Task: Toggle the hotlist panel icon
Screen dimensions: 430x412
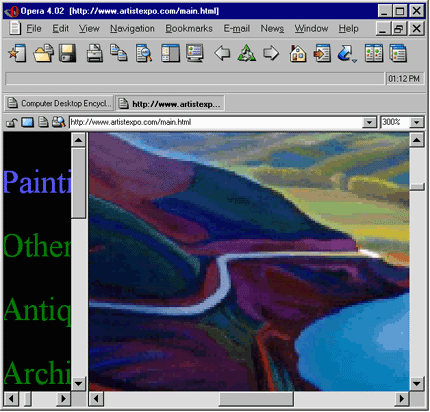Action: [170, 53]
